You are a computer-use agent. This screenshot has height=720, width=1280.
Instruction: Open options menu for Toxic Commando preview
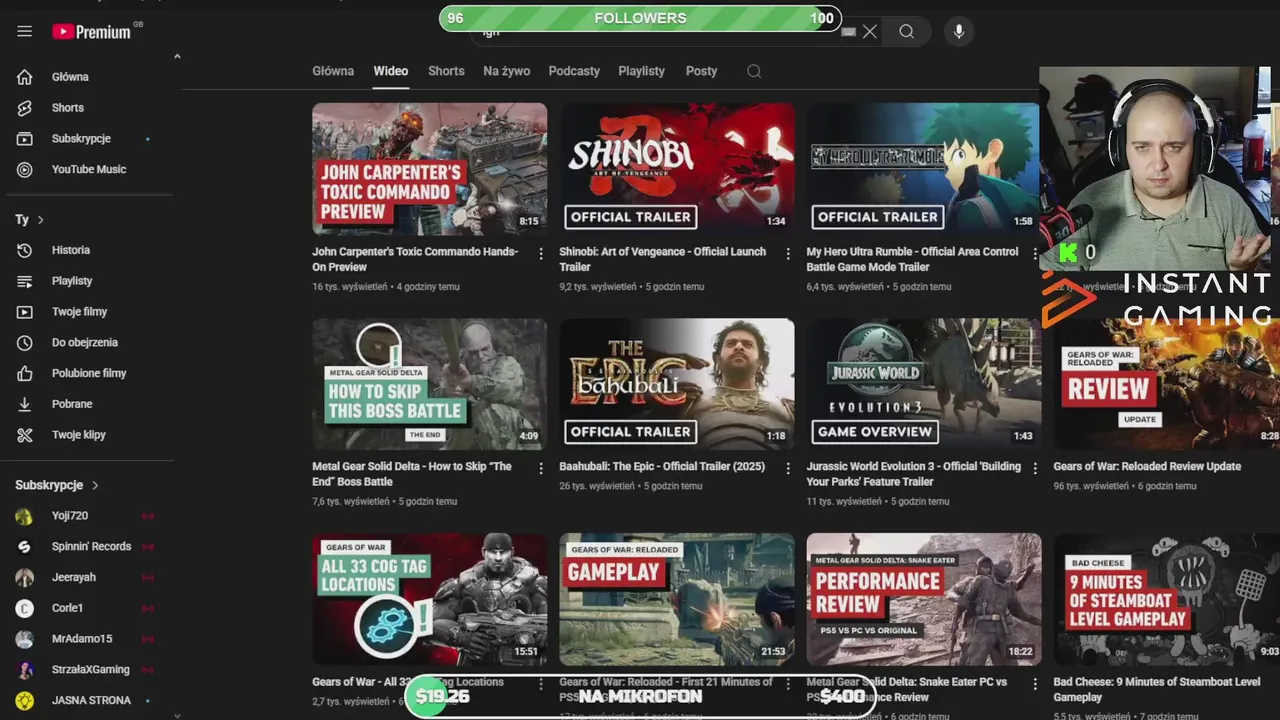click(541, 254)
